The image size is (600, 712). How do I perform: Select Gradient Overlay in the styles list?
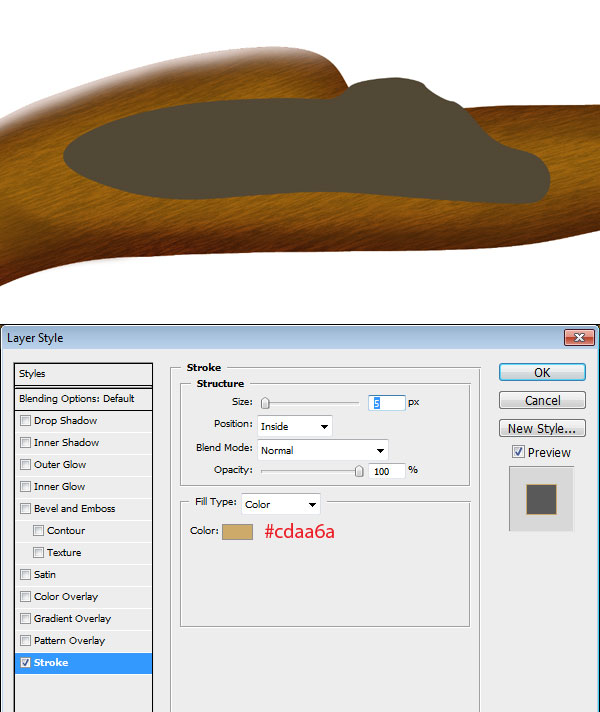pos(66,619)
